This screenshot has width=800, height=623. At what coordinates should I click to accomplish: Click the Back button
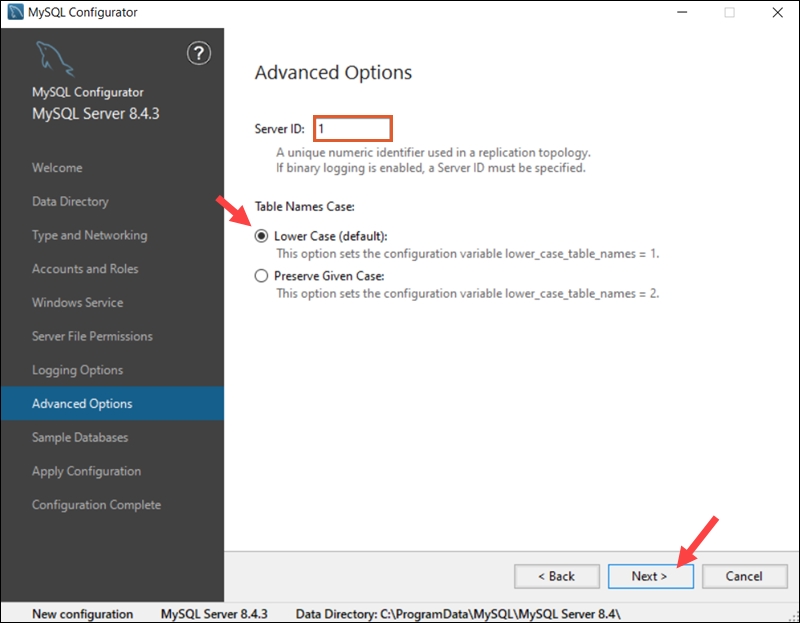tap(557, 576)
